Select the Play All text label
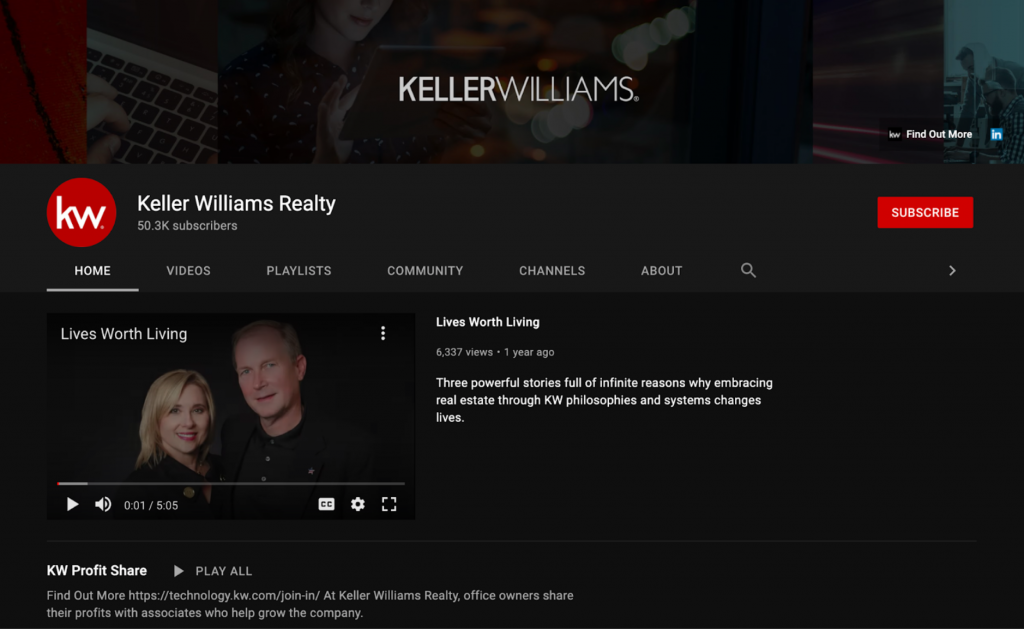 click(224, 571)
